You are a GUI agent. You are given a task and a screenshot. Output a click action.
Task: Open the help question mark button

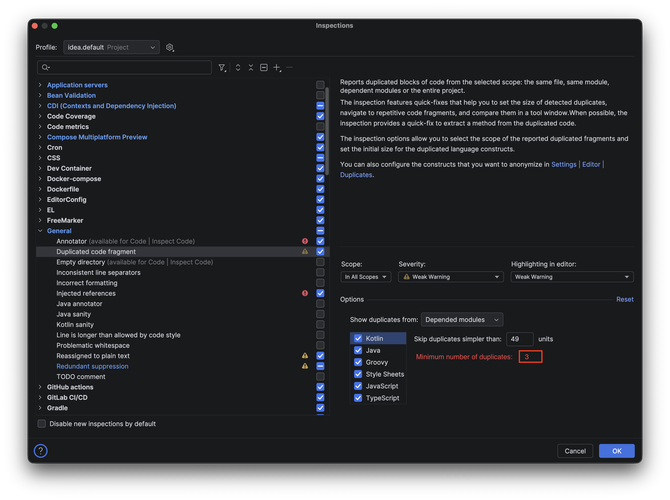[x=41, y=451]
